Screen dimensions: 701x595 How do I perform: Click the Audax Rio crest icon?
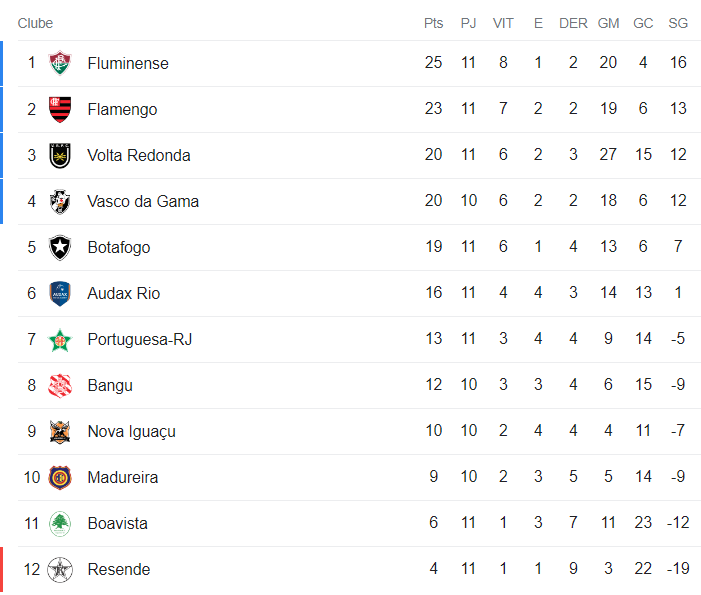pyautogui.click(x=60, y=293)
